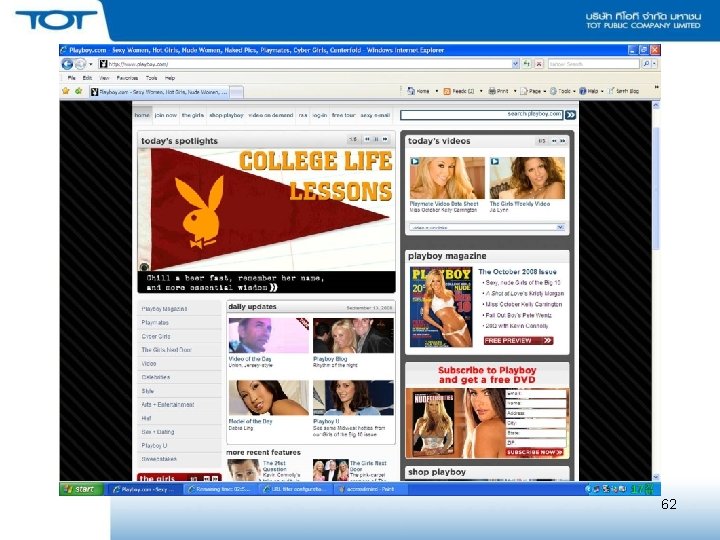720x540 pixels.
Task: Open the Tools menu in menu bar
Action: pos(152,78)
